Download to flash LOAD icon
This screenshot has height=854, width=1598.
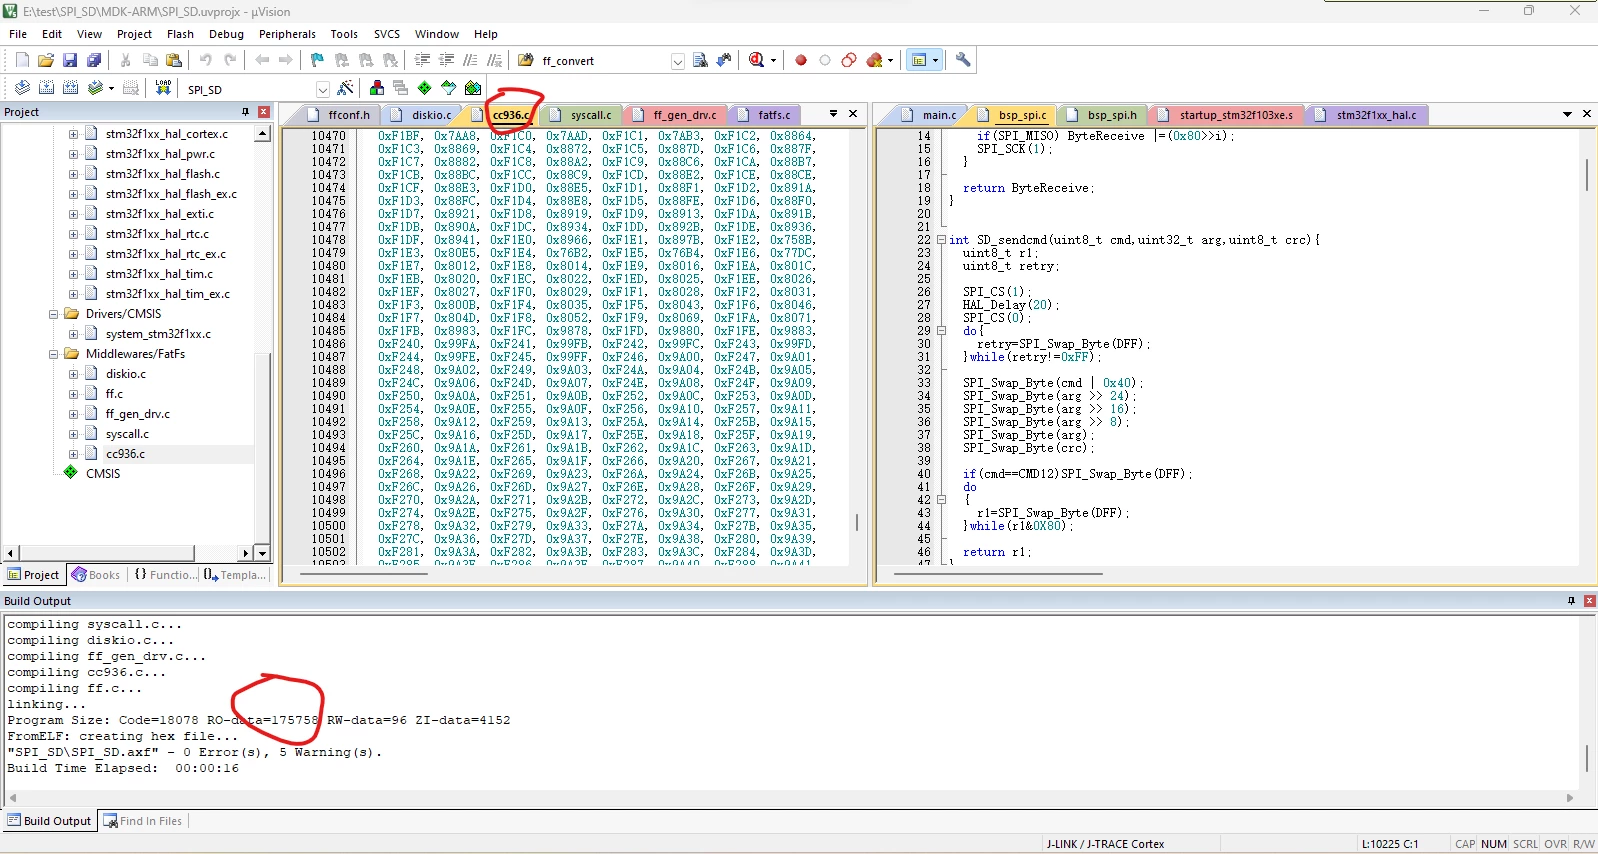pyautogui.click(x=163, y=88)
